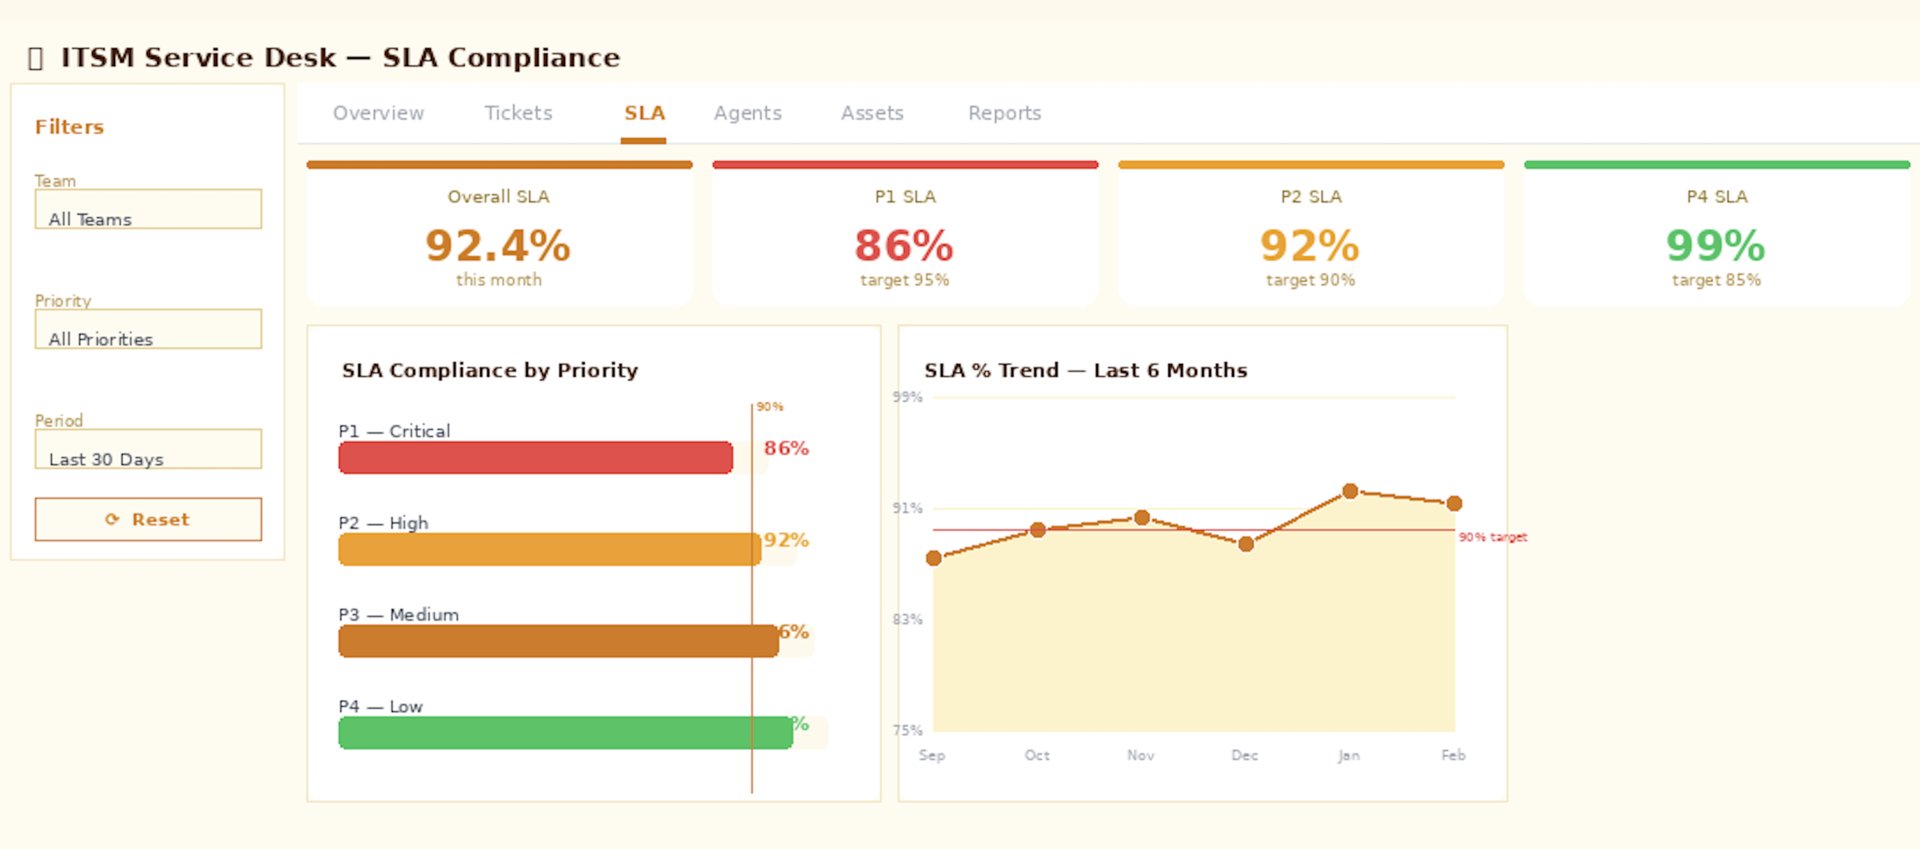Image resolution: width=1920 pixels, height=849 pixels.
Task: Click the P4 SLA 99% card
Action: (1716, 235)
